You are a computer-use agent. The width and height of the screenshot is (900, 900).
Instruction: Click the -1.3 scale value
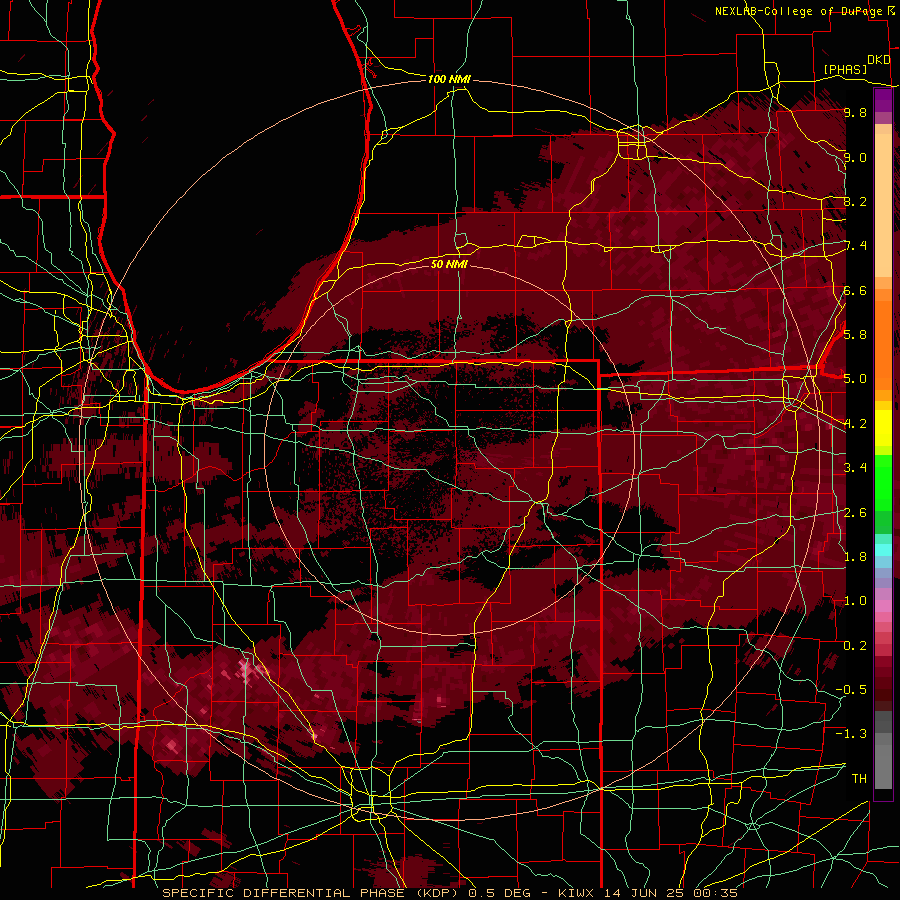coord(851,734)
